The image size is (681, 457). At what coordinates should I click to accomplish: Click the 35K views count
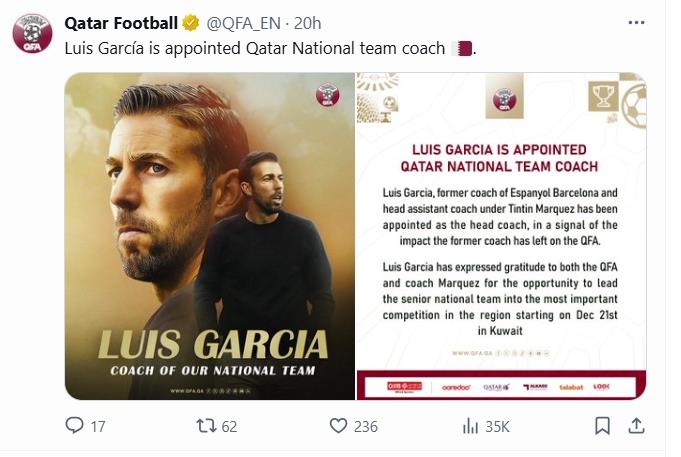(497, 427)
